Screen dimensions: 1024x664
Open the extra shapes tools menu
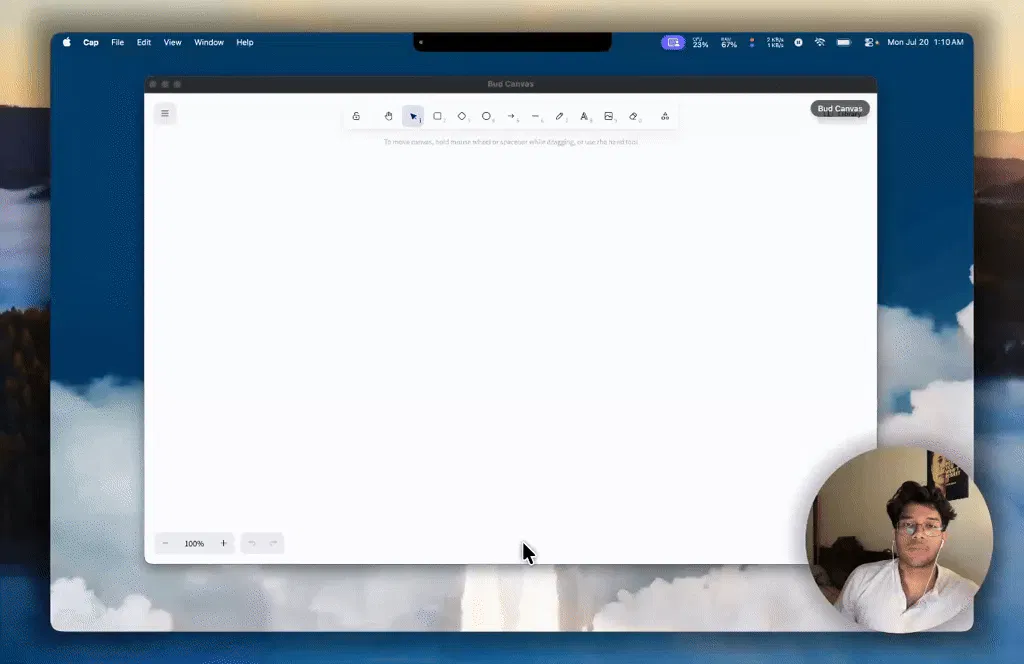click(x=665, y=116)
